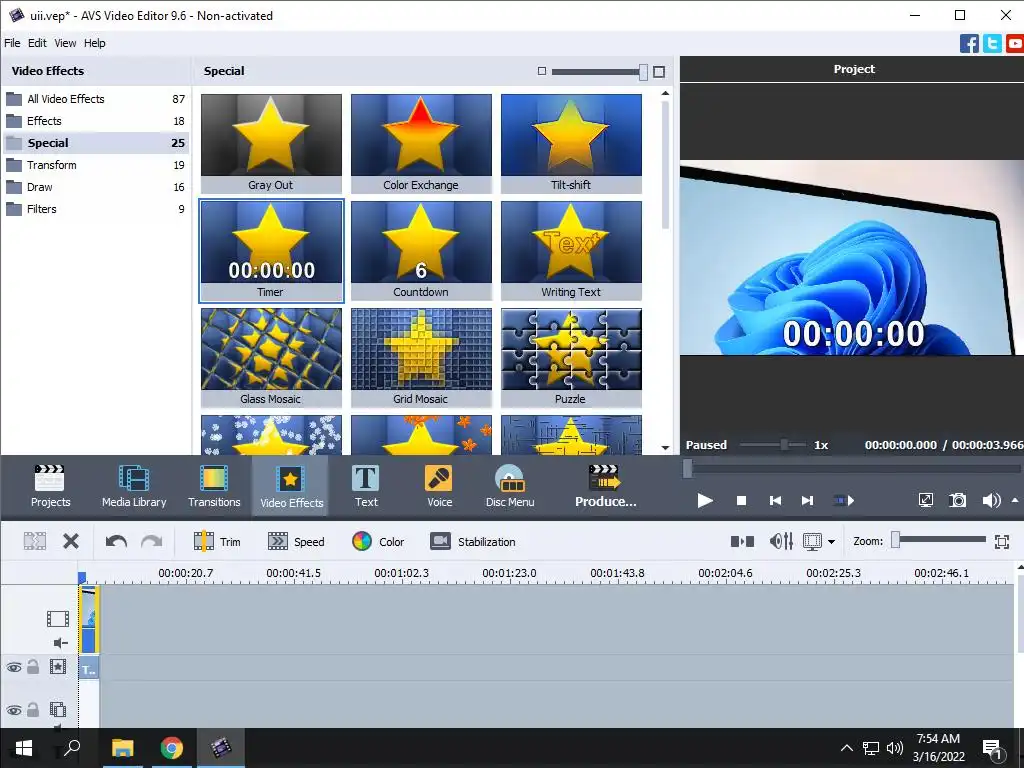Screen dimensions: 1024x768
Task: Click the zoom-to-fit timeline icon
Action: click(1002, 541)
